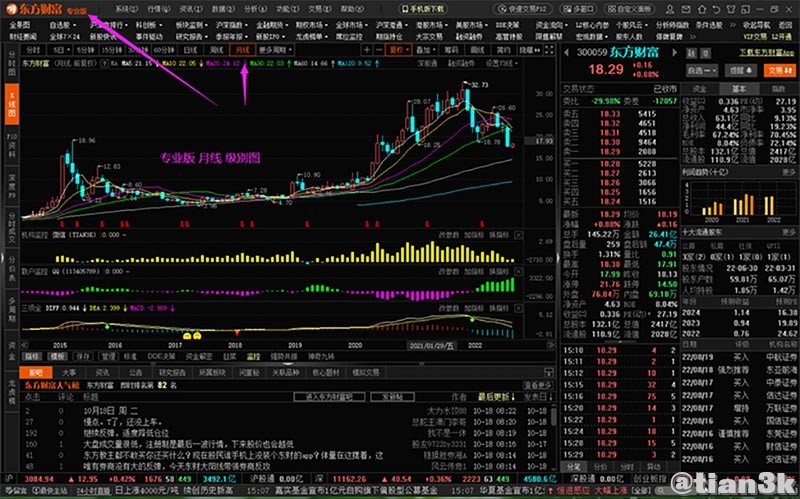
Task: Switch to the 研究报告 tab
Action: (172, 373)
